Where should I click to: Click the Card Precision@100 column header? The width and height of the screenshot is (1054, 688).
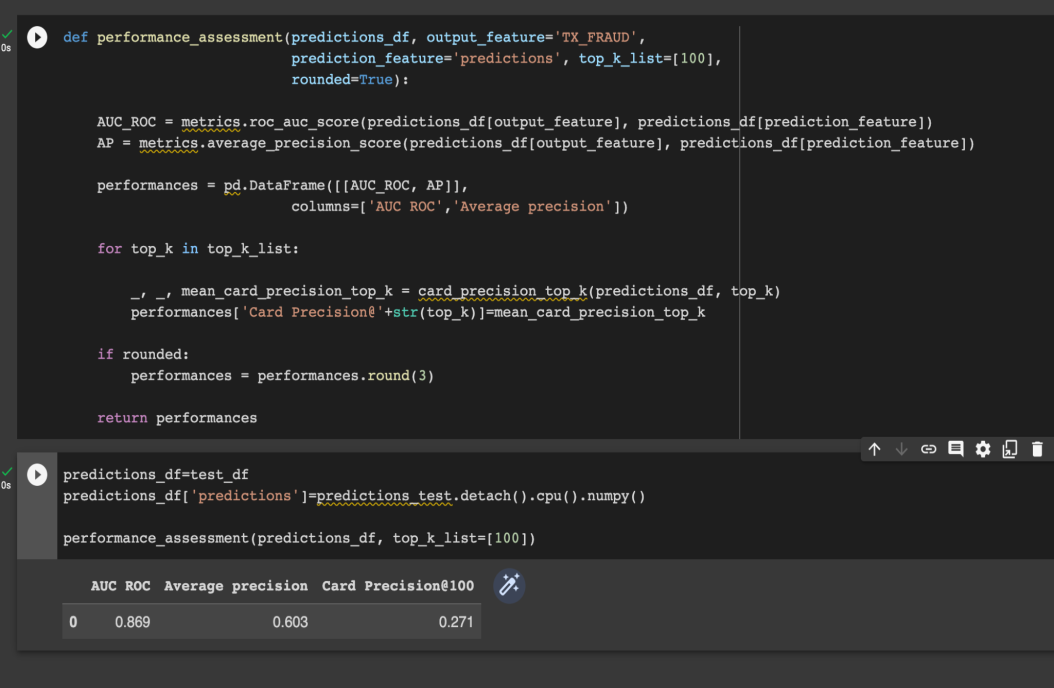coord(398,586)
